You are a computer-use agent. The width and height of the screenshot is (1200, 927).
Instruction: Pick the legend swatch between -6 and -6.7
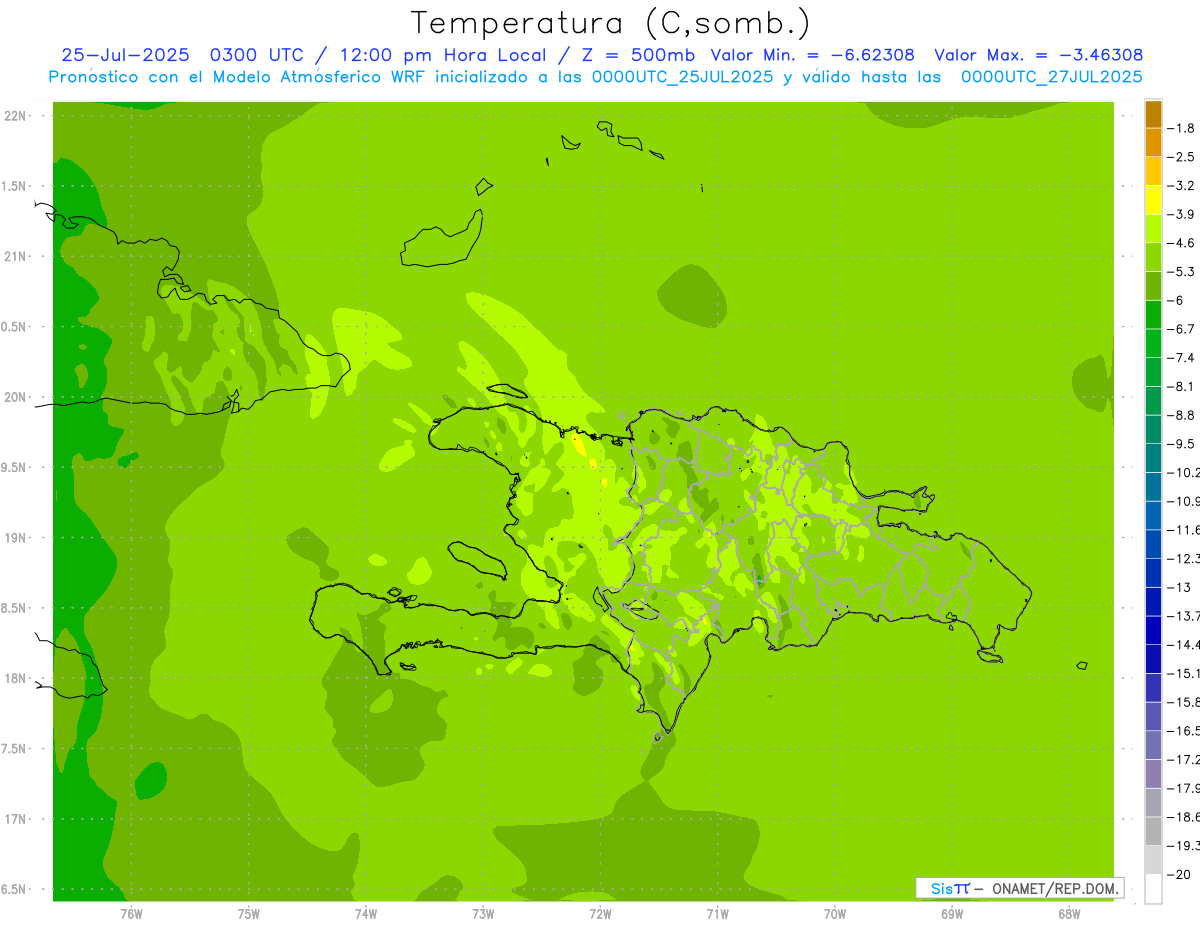pyautogui.click(x=1153, y=315)
